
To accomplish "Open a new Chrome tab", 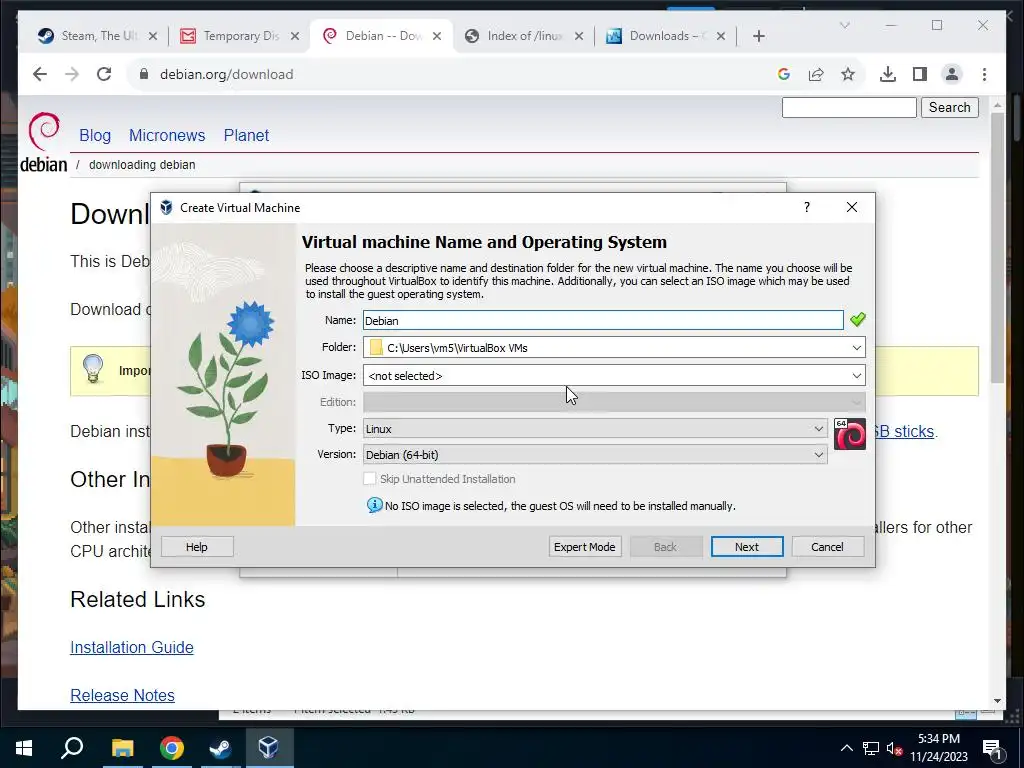I will 759,36.
